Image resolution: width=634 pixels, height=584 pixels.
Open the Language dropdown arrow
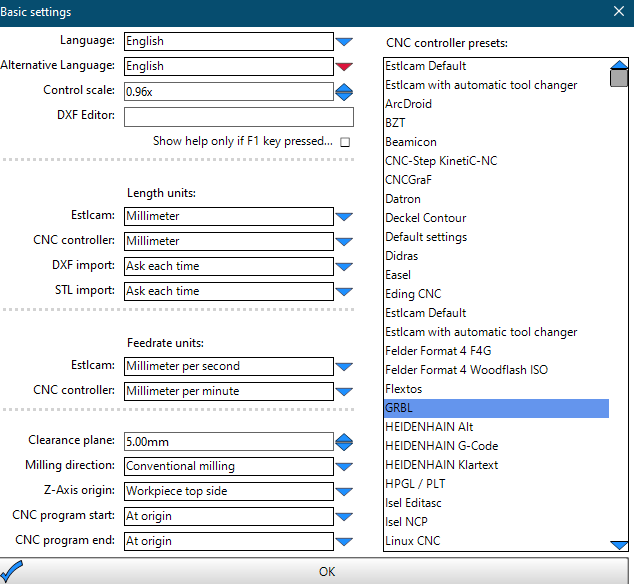click(344, 42)
